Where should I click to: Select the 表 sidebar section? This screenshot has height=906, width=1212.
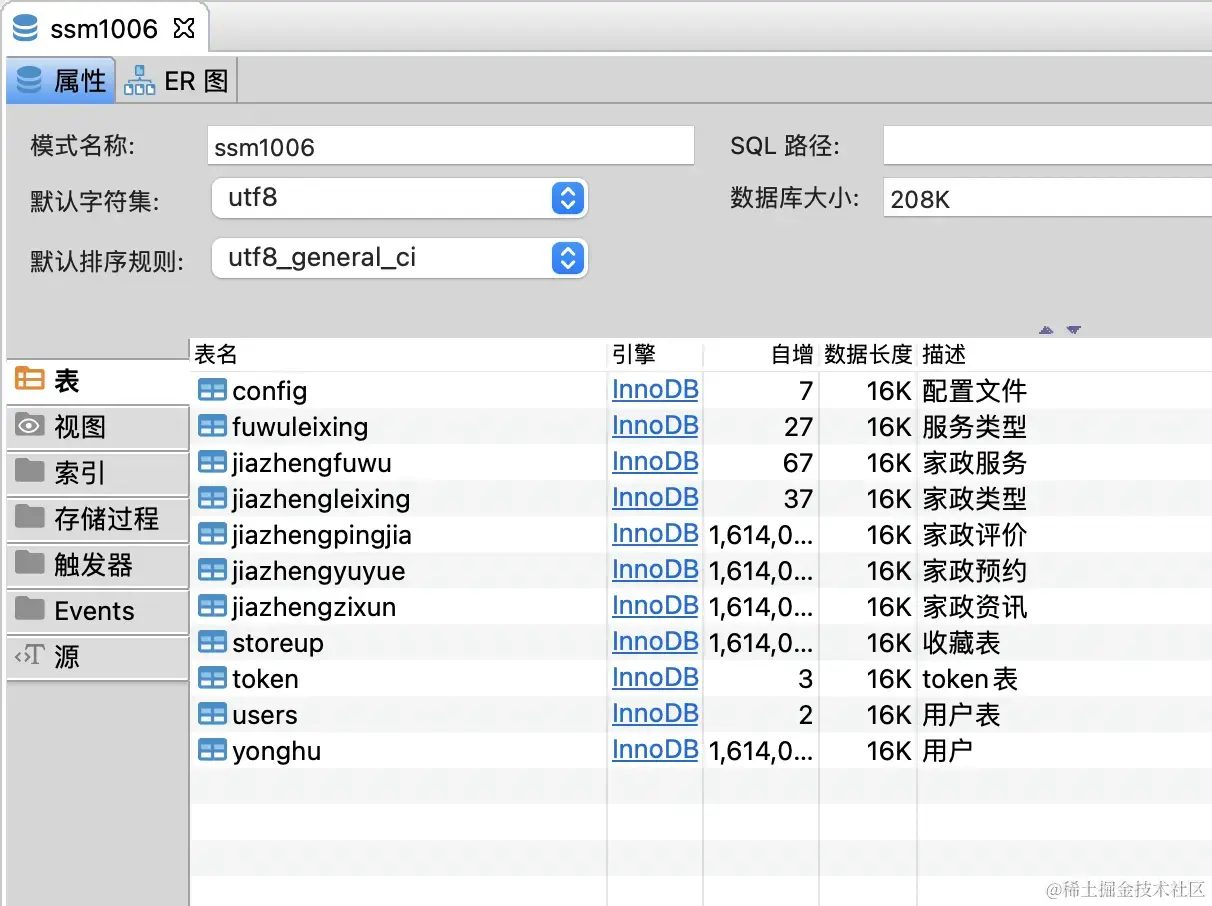click(x=97, y=381)
